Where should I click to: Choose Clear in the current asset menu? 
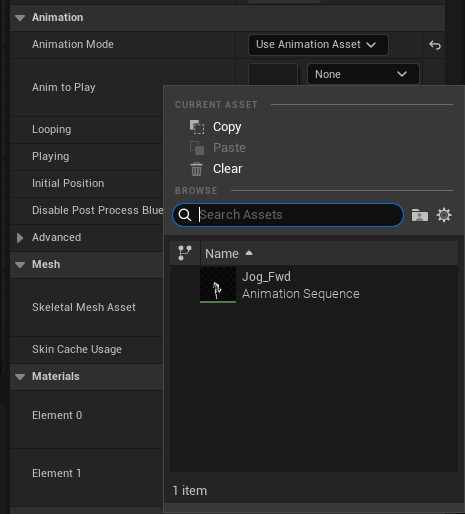point(228,169)
